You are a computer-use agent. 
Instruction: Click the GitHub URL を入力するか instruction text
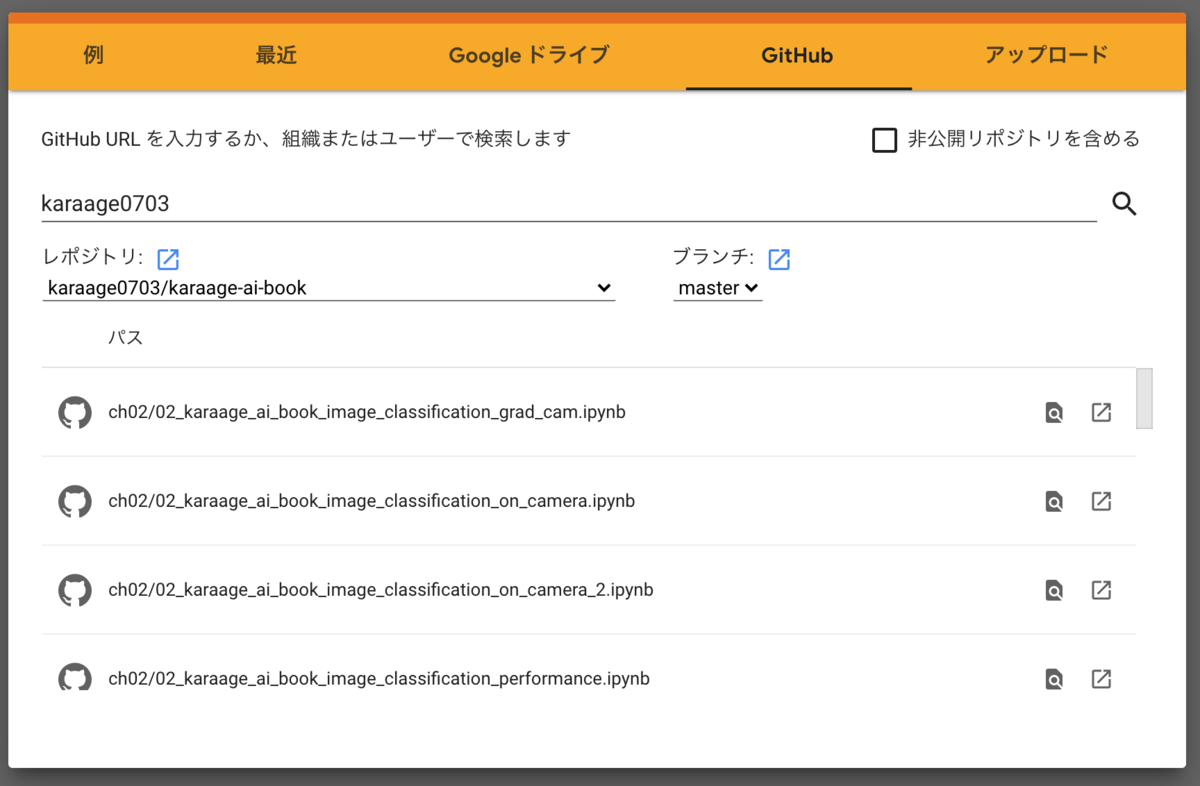coord(305,139)
